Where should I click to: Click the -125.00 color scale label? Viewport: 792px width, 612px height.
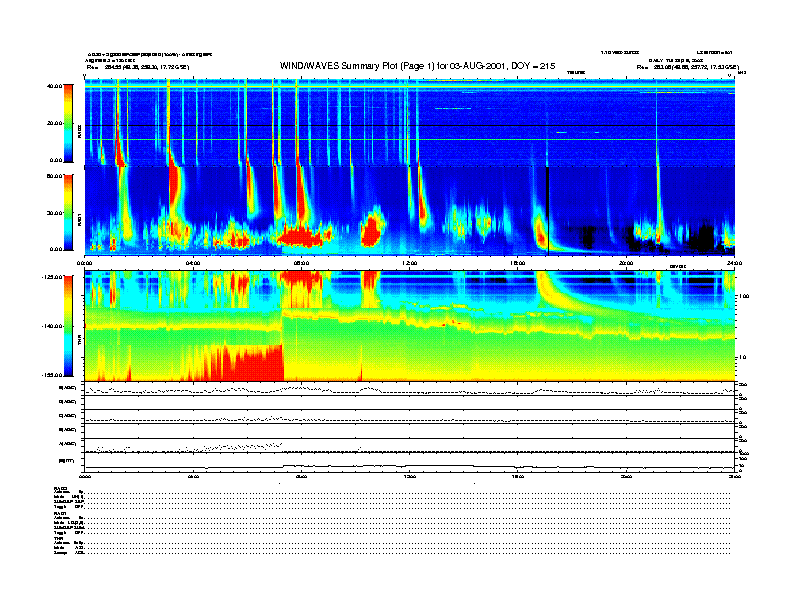tap(52, 277)
